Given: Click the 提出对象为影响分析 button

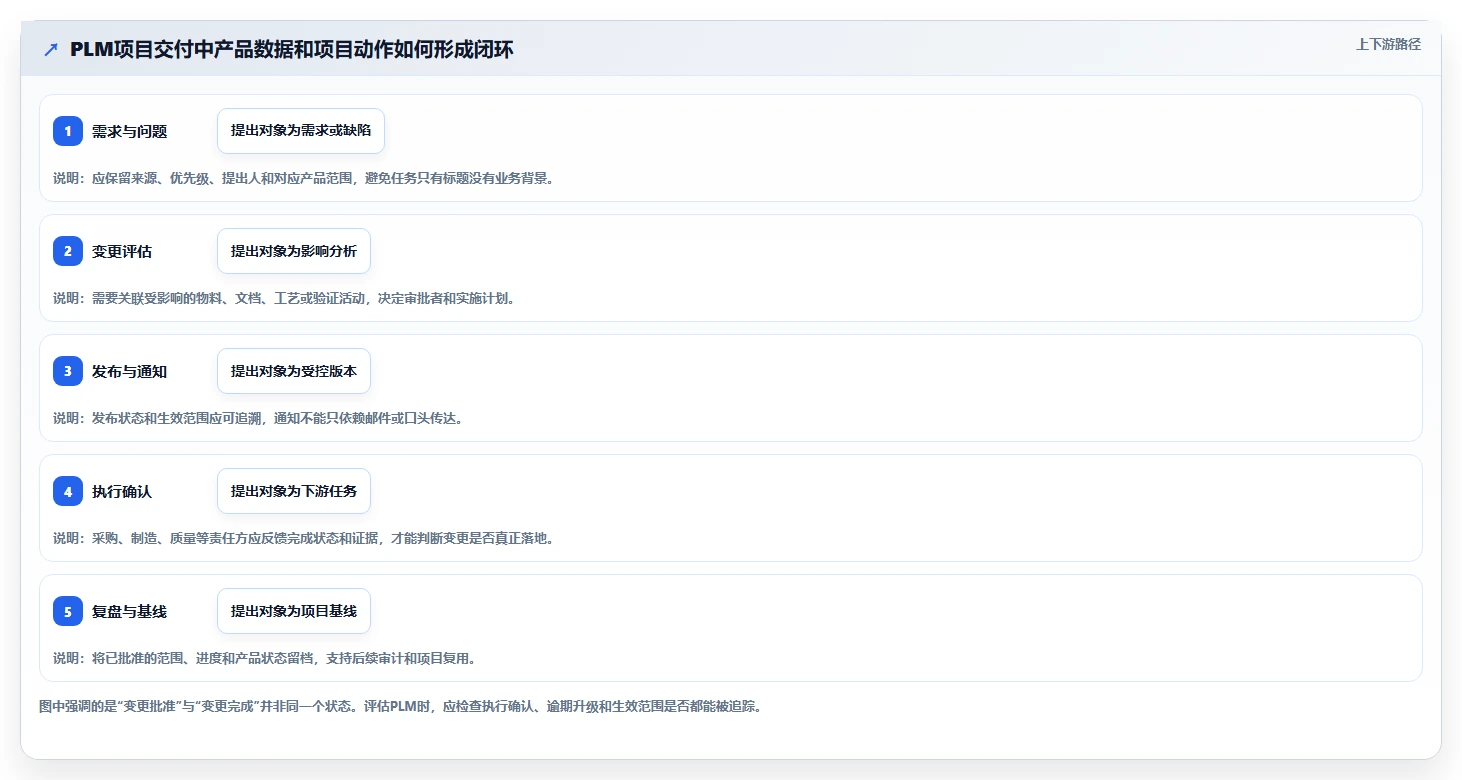Looking at the screenshot, I should pyautogui.click(x=294, y=251).
